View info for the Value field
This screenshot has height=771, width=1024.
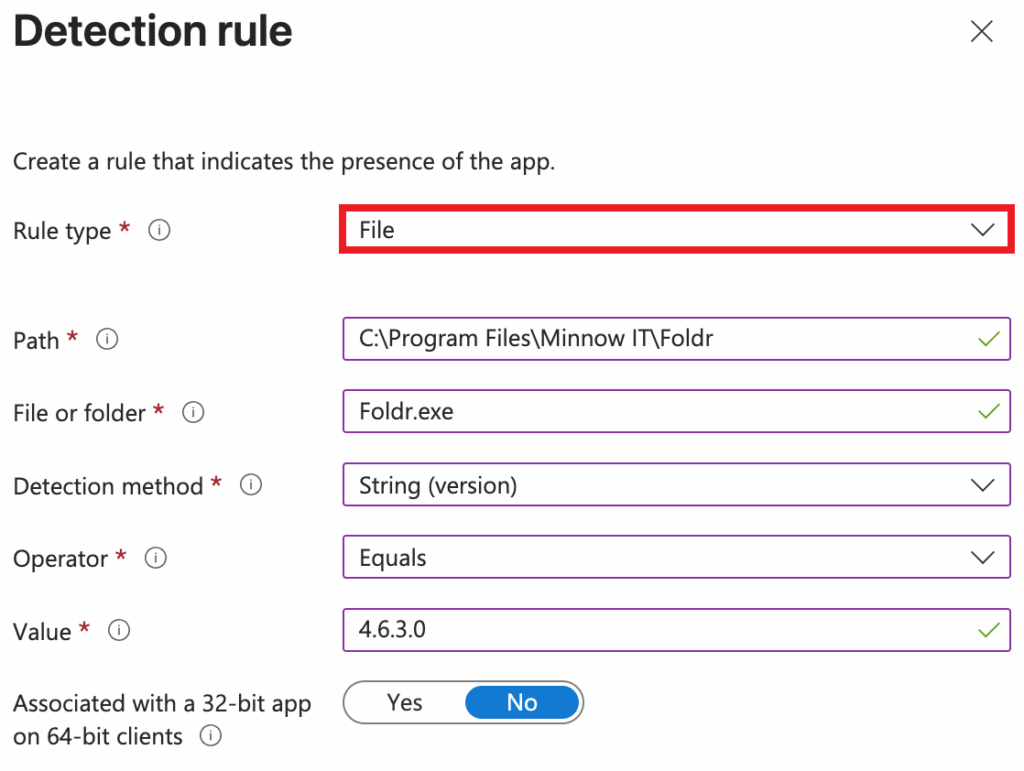click(118, 631)
